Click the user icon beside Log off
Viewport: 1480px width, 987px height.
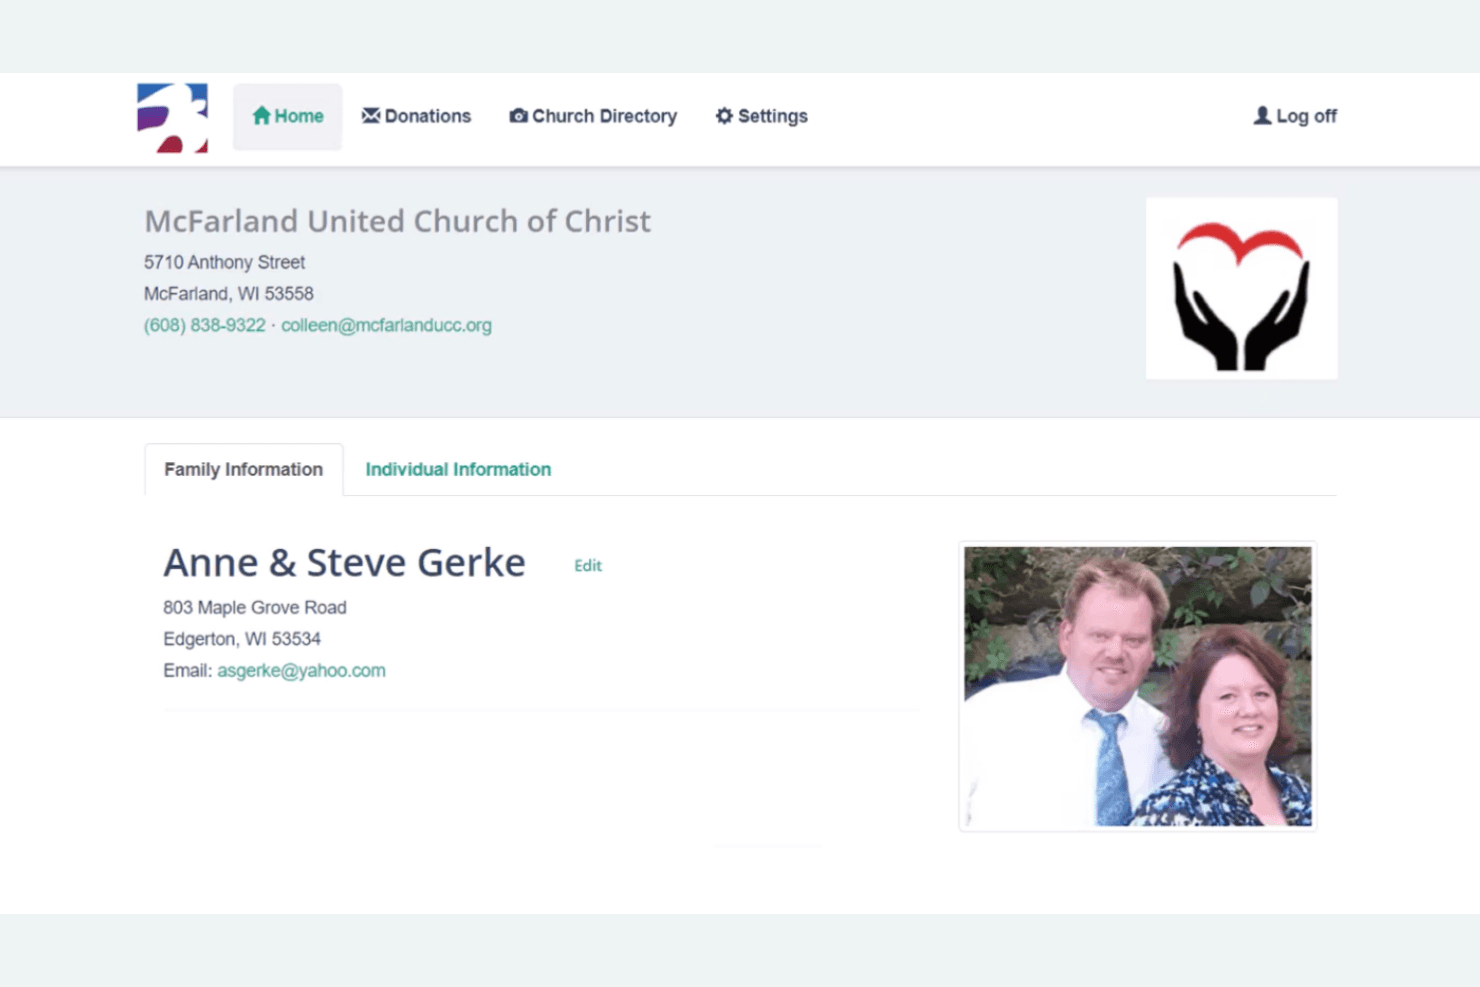(1263, 116)
